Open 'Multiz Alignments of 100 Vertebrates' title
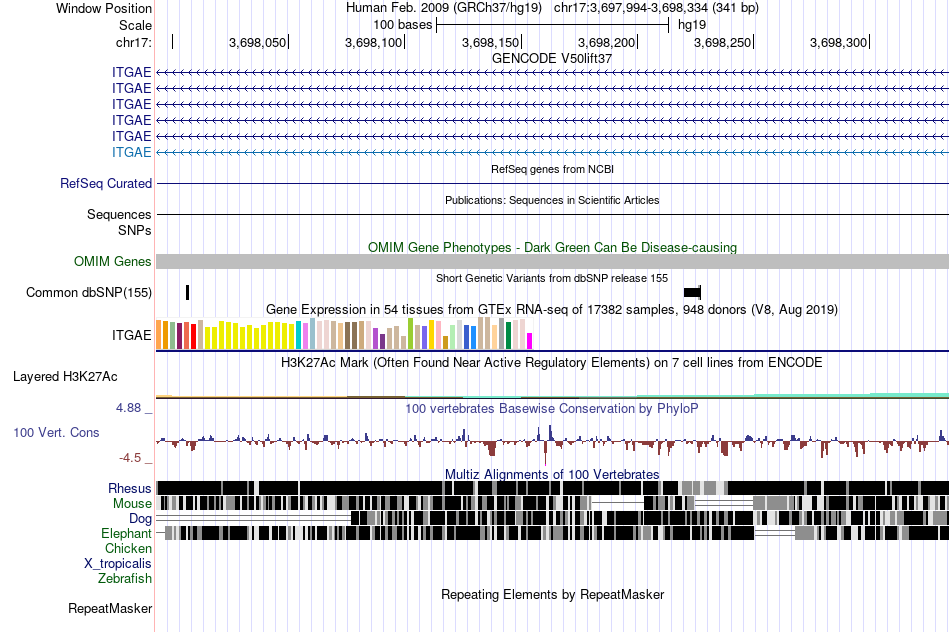Image resolution: width=950 pixels, height=632 pixels. coord(552,474)
